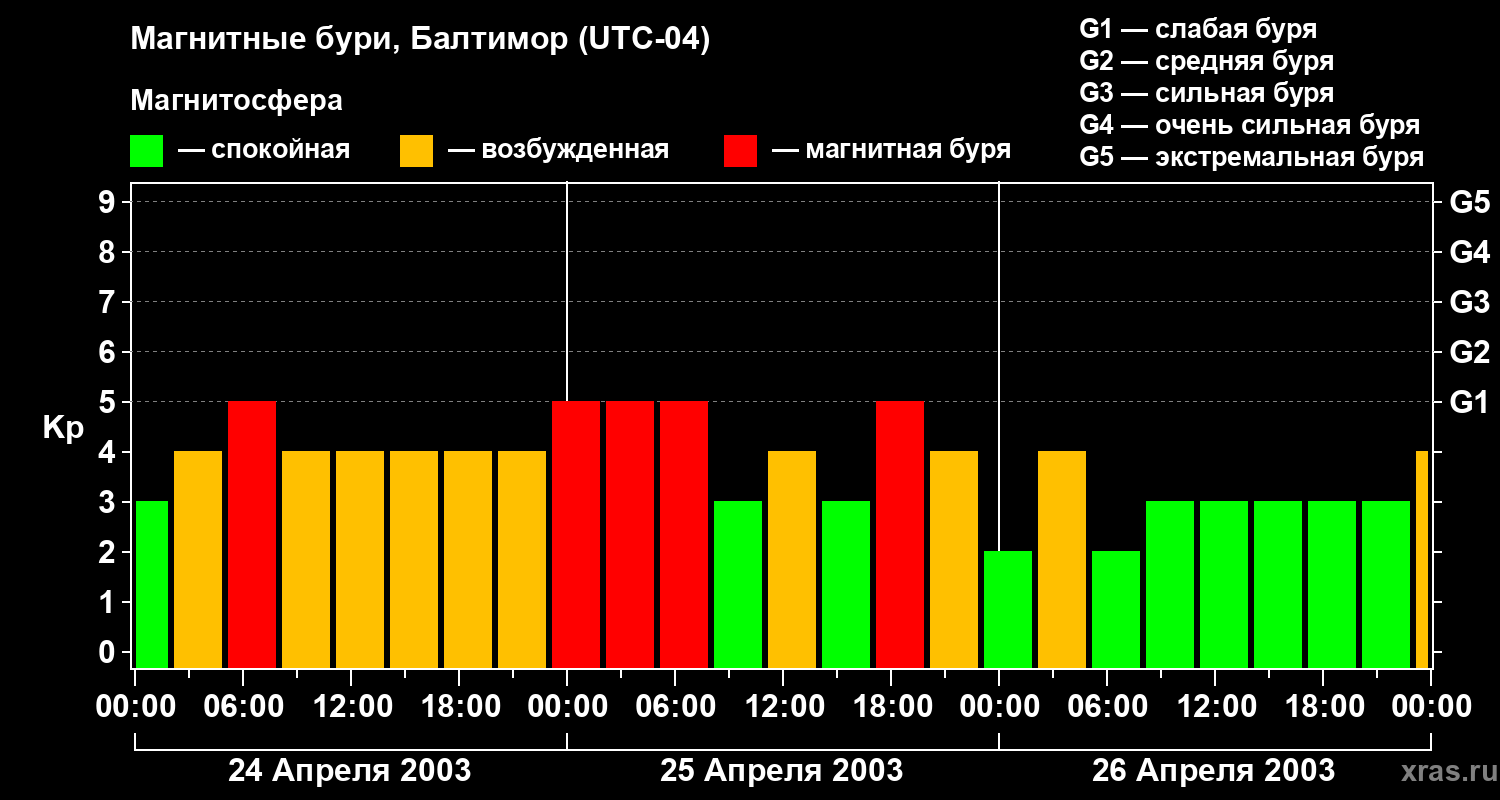Click the first green bar of 26 April
This screenshot has width=1500, height=800.
[1008, 609]
